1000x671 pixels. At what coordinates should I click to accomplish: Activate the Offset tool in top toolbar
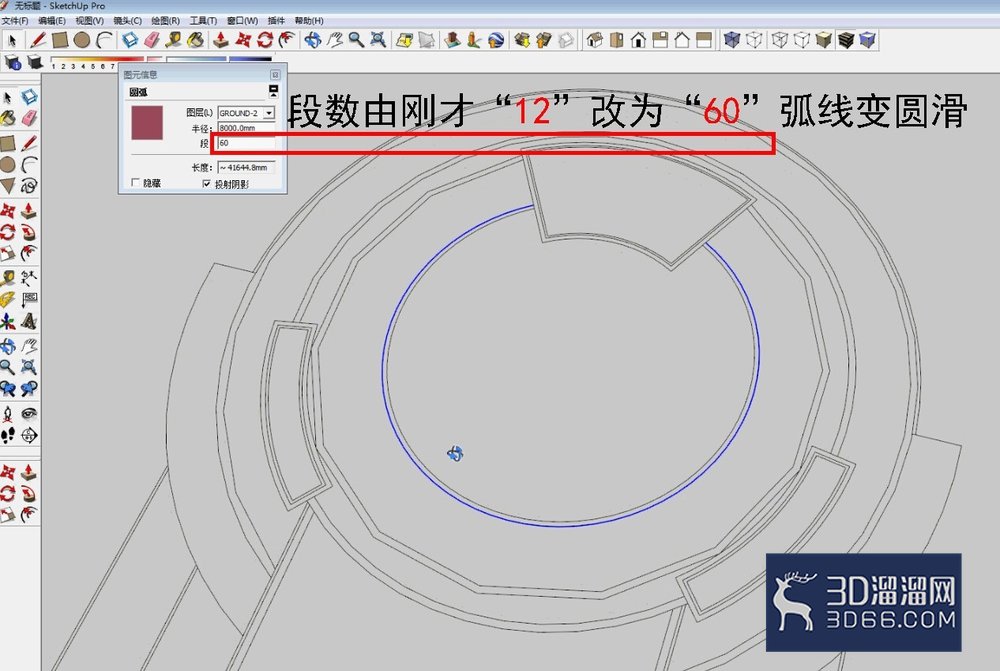point(286,40)
